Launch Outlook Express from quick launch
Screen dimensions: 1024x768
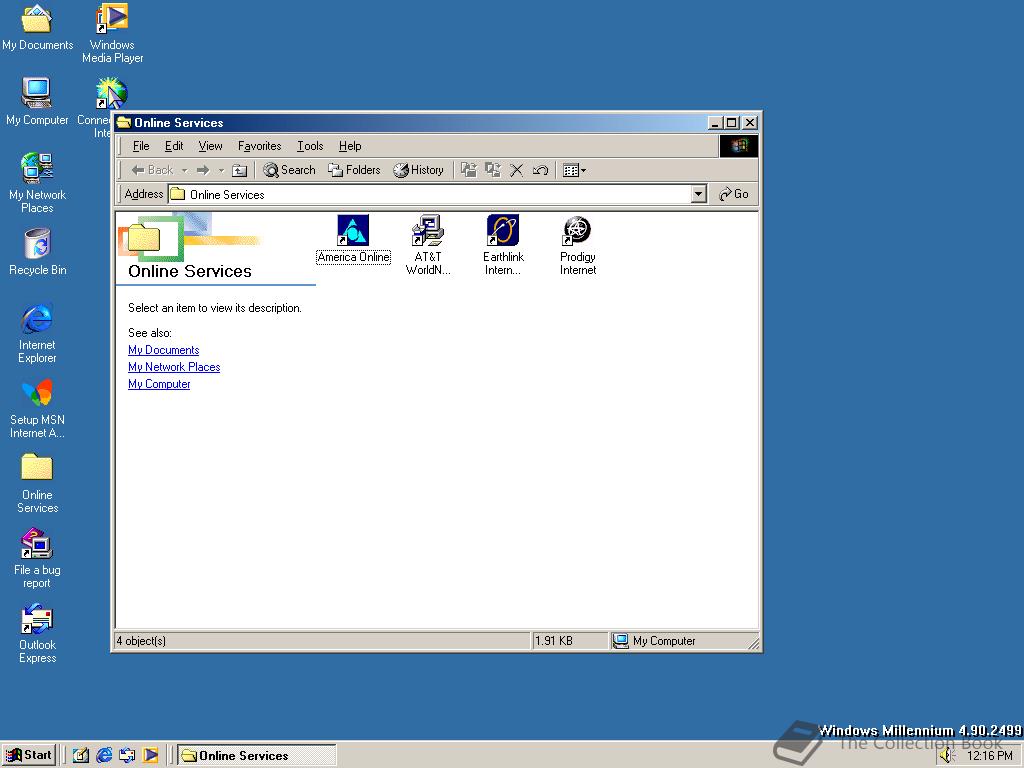coord(127,756)
